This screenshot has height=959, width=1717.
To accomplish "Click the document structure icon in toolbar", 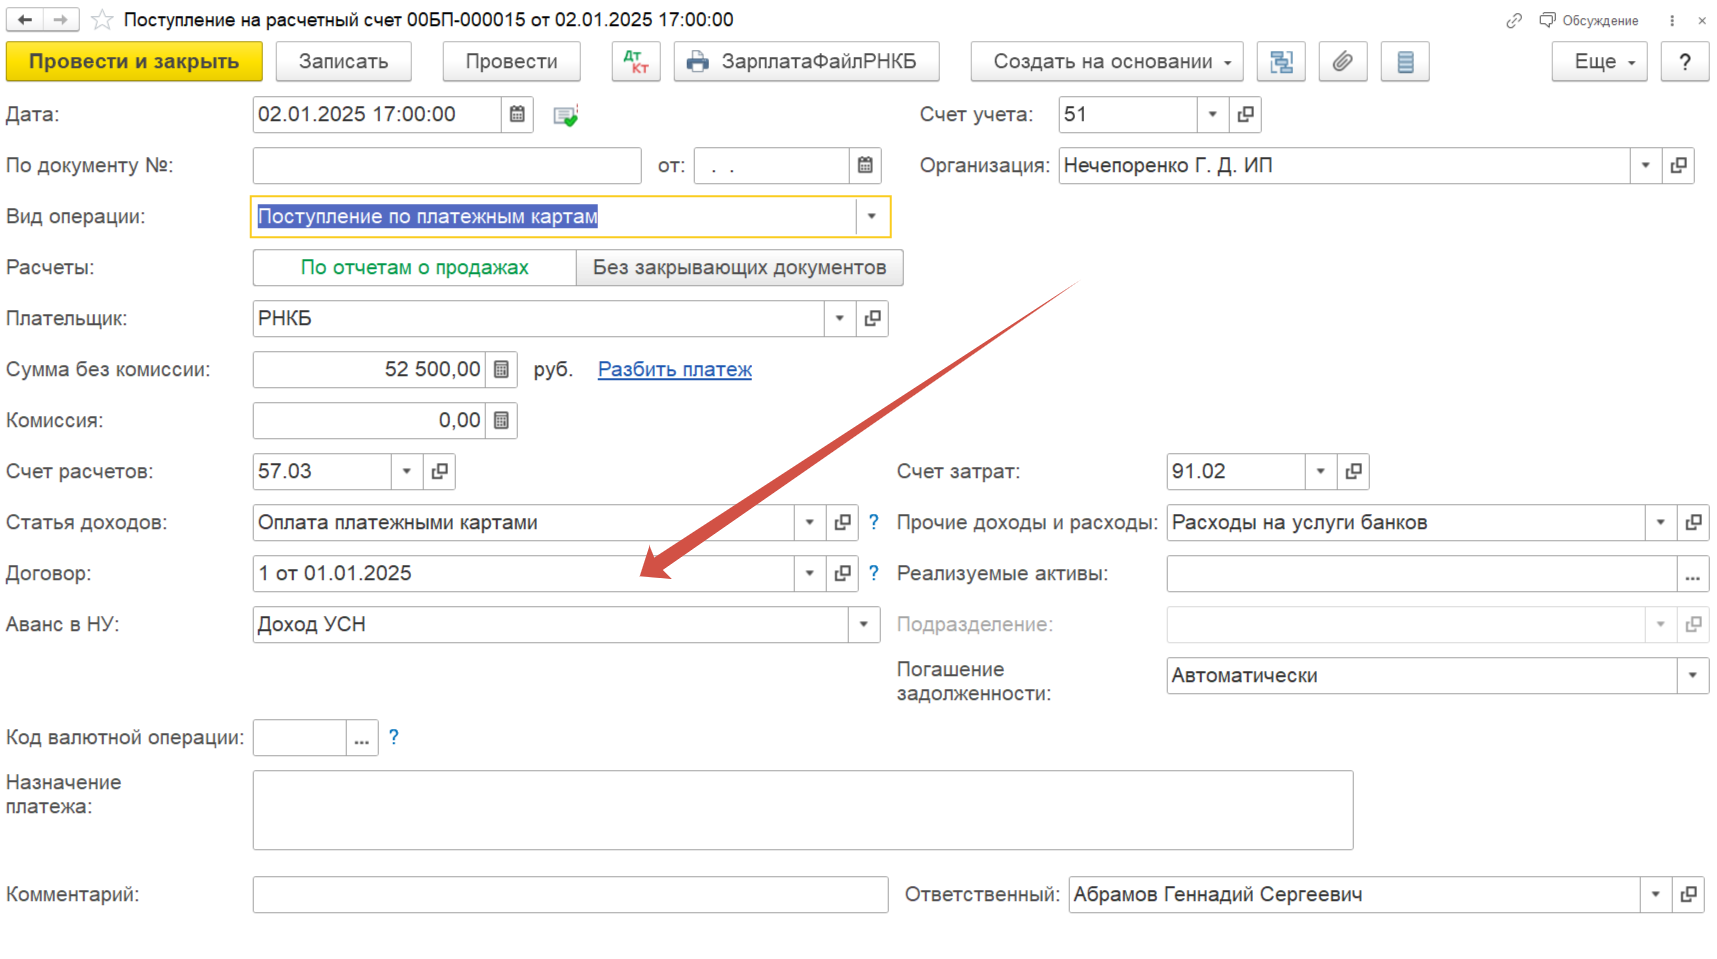I will 1281,62.
